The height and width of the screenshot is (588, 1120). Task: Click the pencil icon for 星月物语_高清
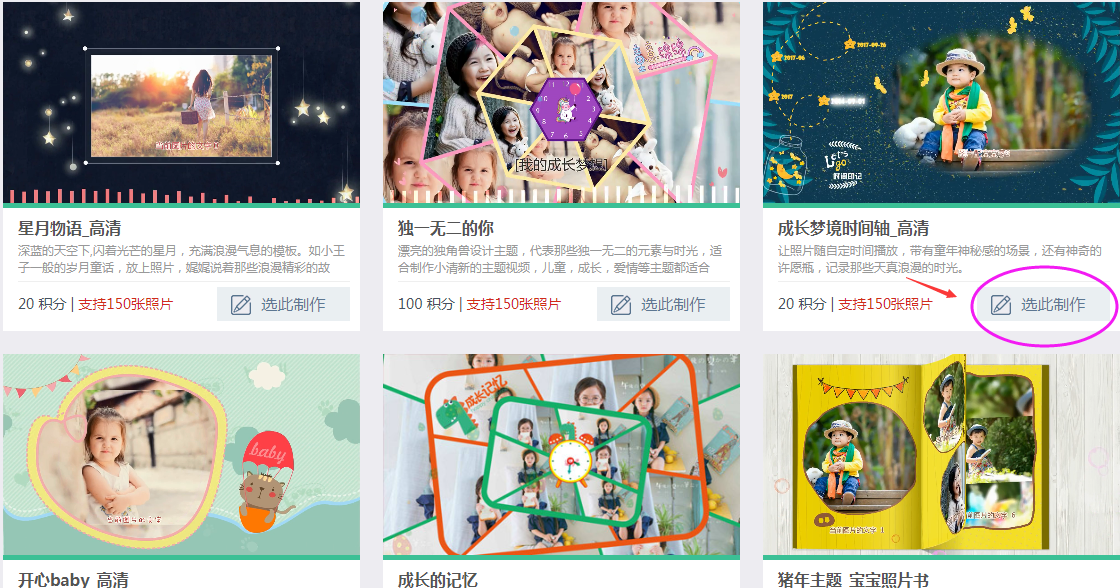click(241, 305)
